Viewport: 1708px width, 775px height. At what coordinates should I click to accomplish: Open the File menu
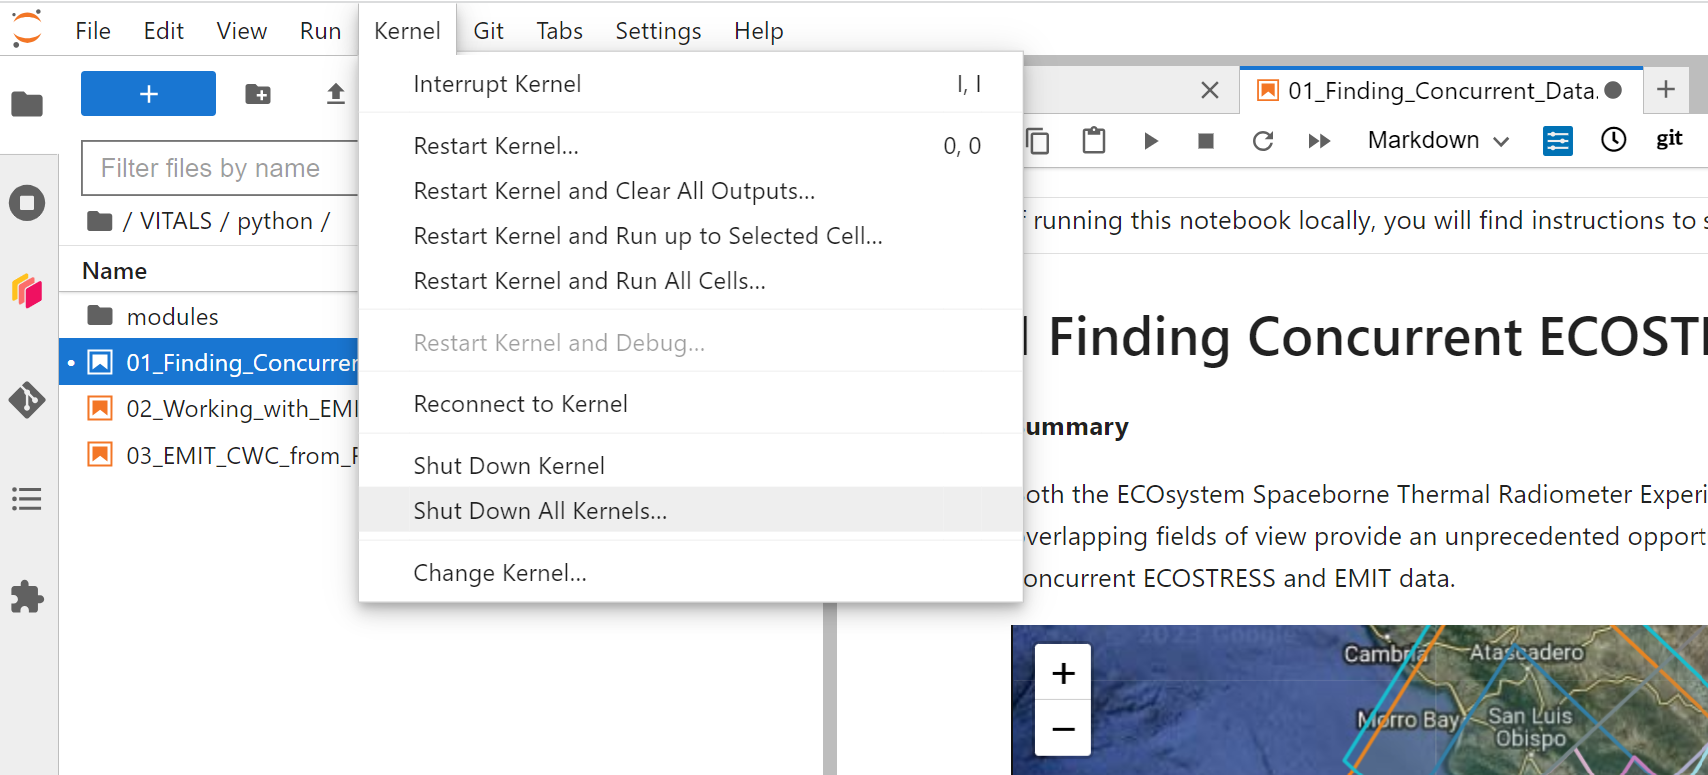pyautogui.click(x=93, y=31)
